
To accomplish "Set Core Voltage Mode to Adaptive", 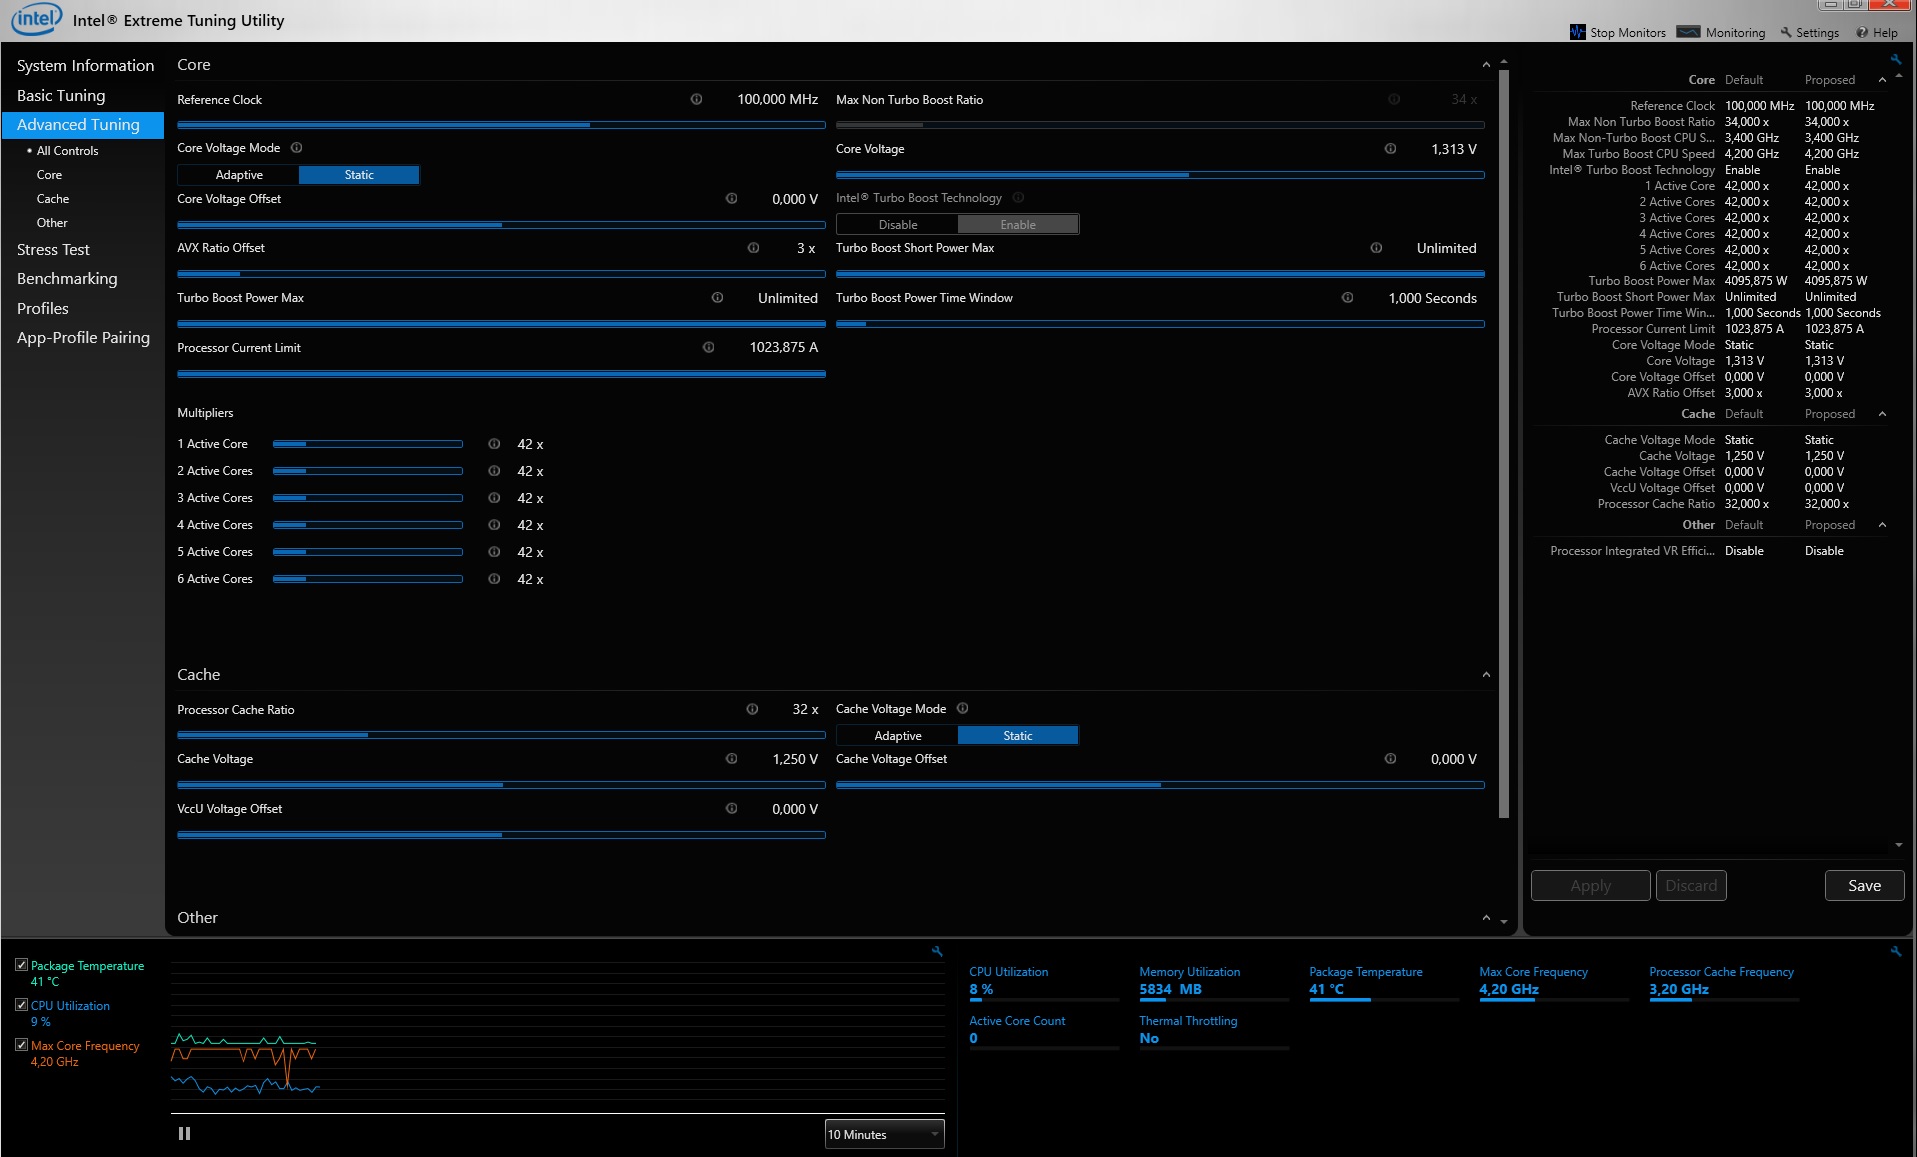I will tap(238, 175).
